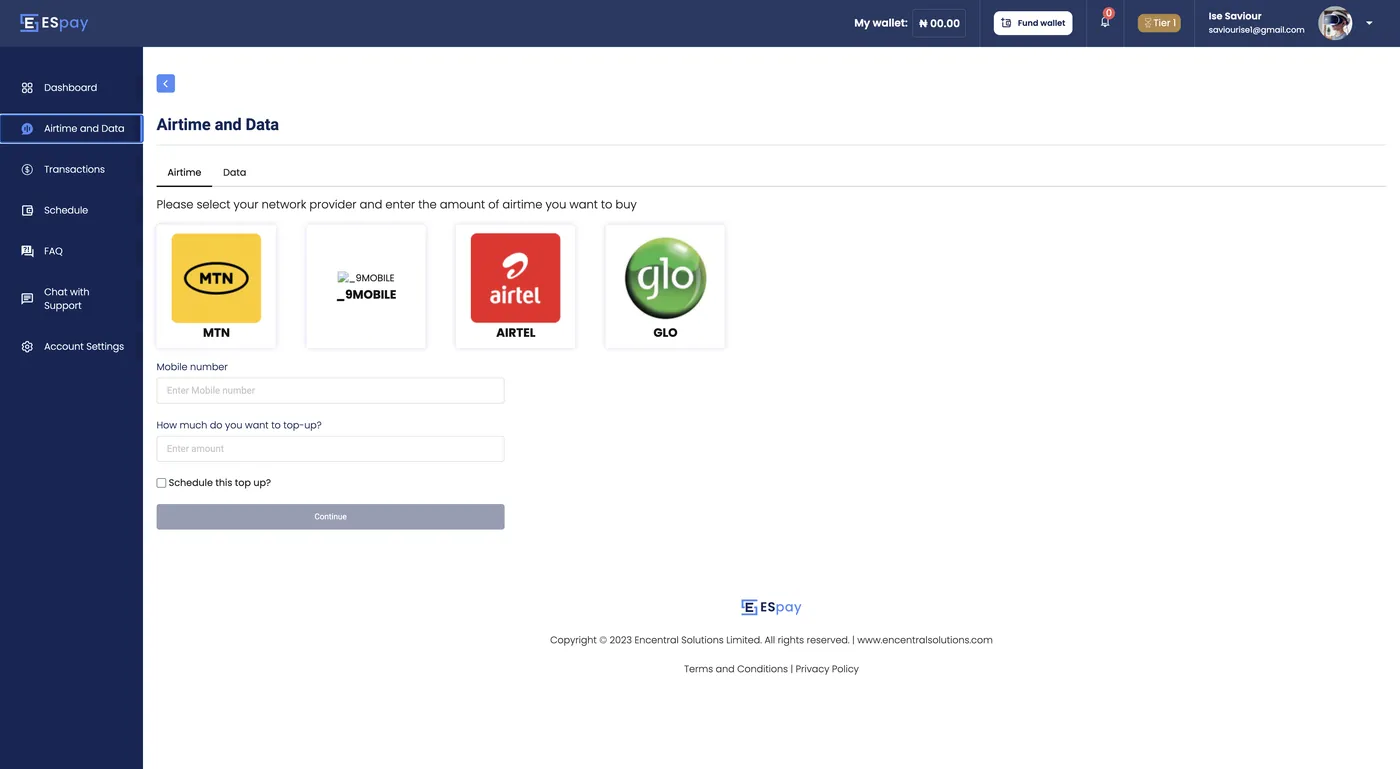
Task: Click the wallet balance ₦ 00.00
Action: [x=939, y=23]
